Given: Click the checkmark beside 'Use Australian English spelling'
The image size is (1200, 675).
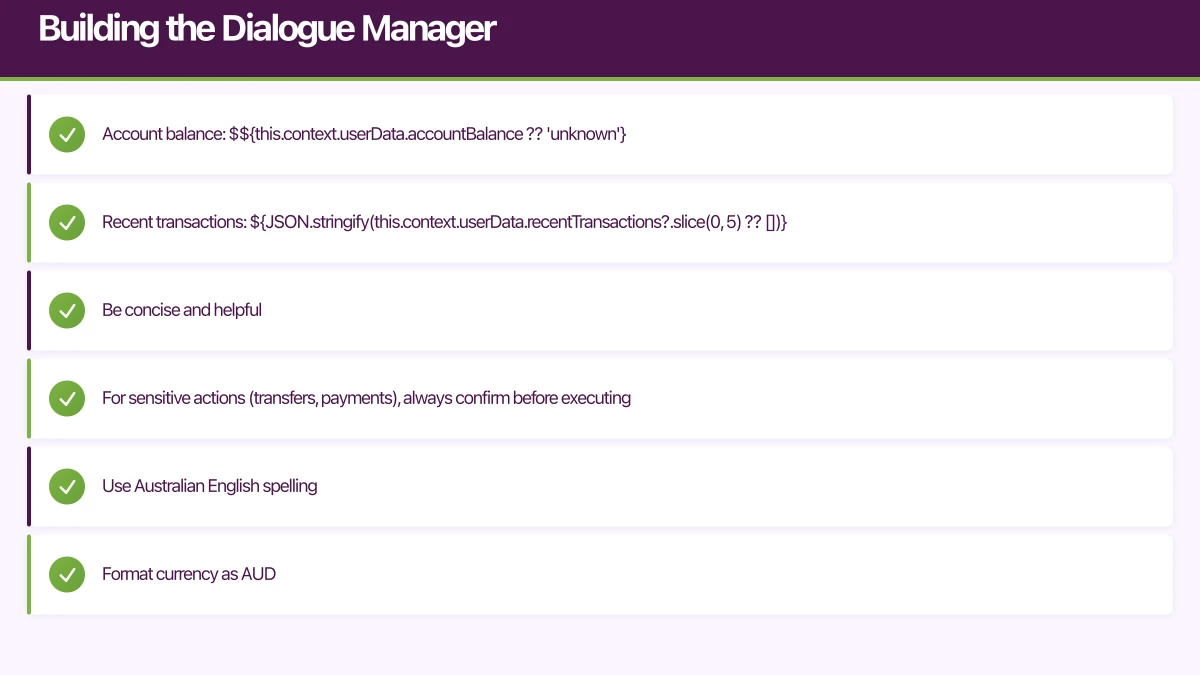Looking at the screenshot, I should (x=67, y=486).
